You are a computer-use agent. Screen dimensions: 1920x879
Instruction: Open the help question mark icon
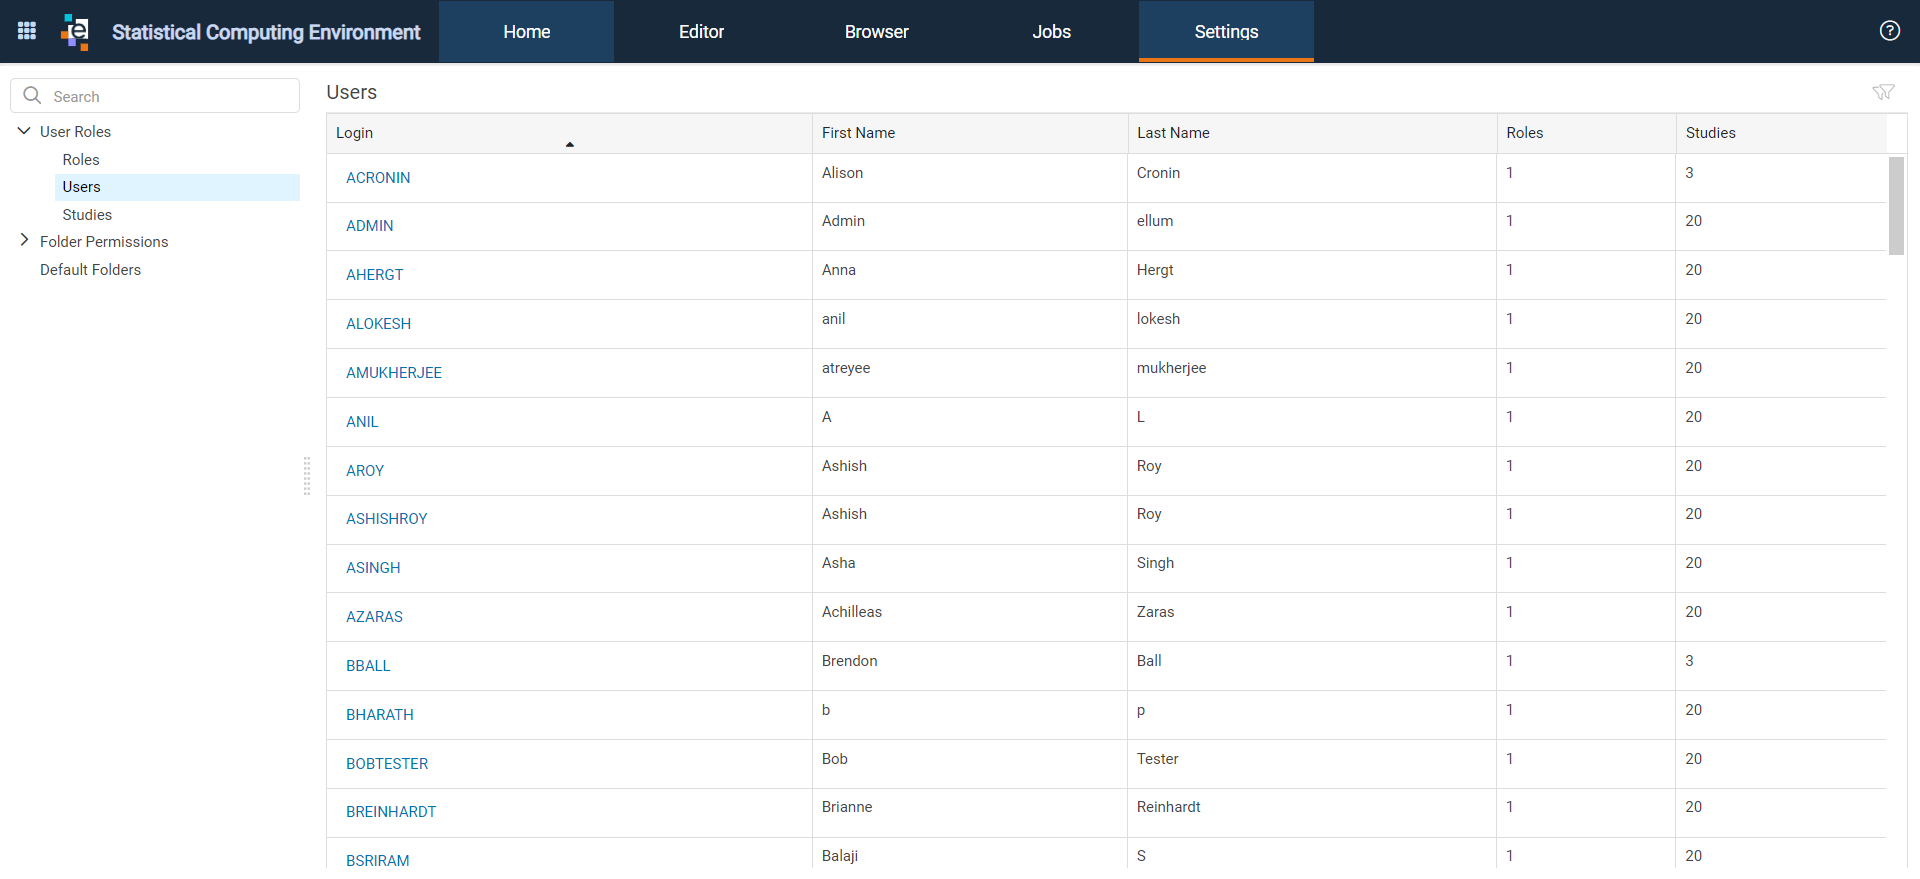pos(1889,31)
